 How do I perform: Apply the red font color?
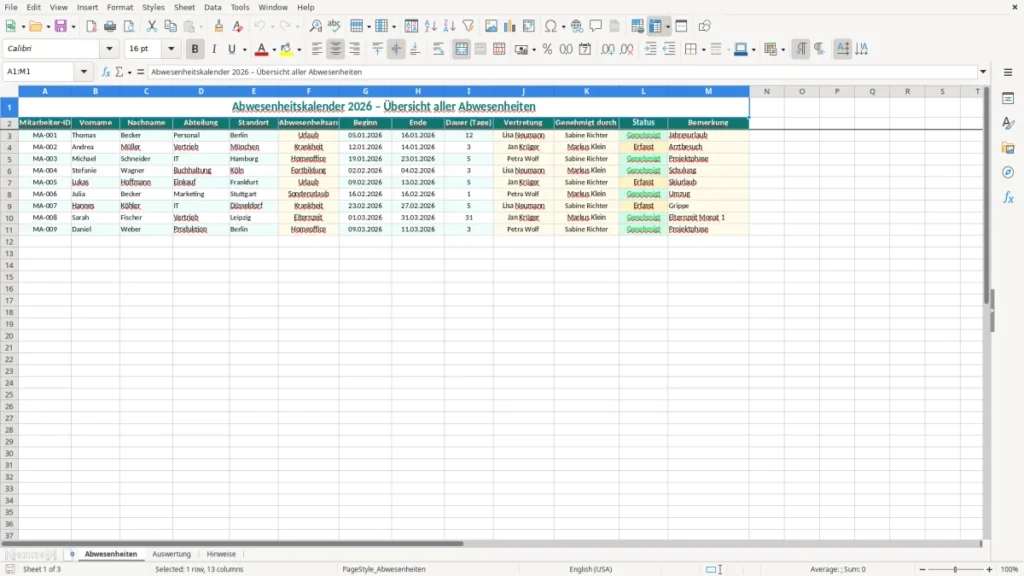(x=261, y=49)
